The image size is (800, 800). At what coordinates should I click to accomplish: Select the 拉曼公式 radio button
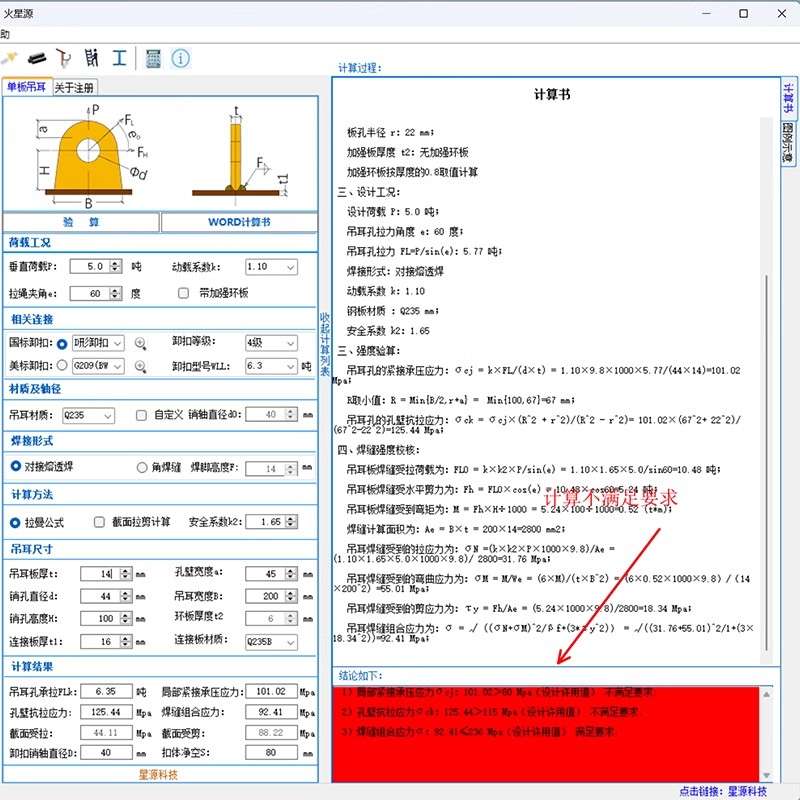point(15,523)
